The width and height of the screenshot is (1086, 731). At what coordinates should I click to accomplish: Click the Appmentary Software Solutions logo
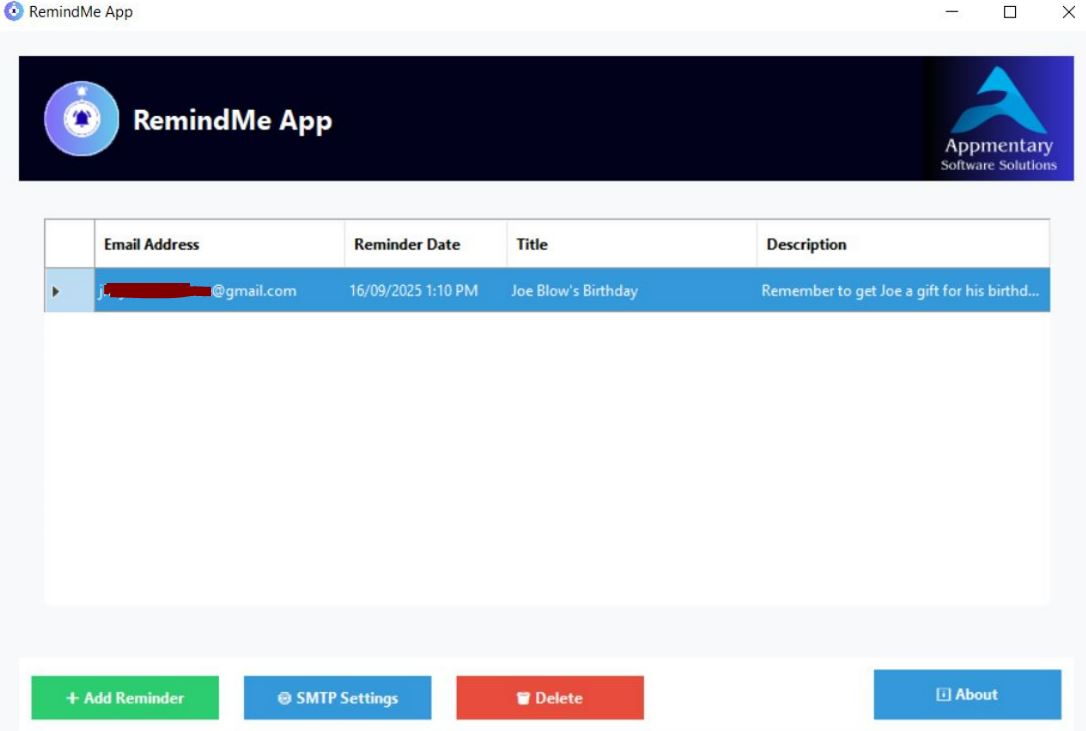pos(999,118)
